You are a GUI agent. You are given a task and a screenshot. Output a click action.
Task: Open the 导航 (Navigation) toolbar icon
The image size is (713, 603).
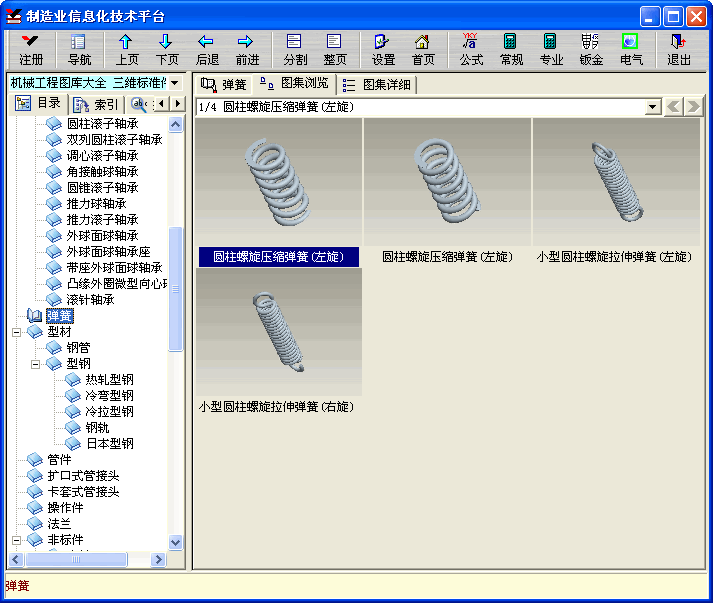[79, 49]
